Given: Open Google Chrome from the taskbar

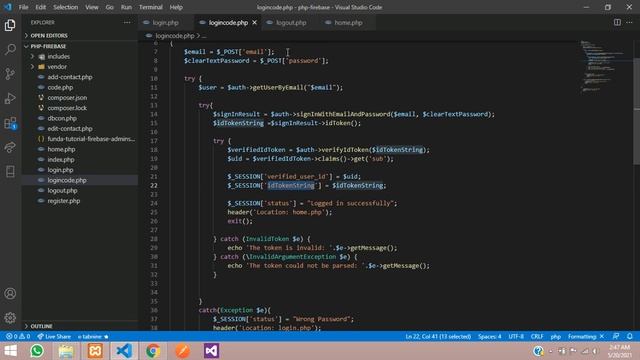Looking at the screenshot, I should tap(153, 351).
